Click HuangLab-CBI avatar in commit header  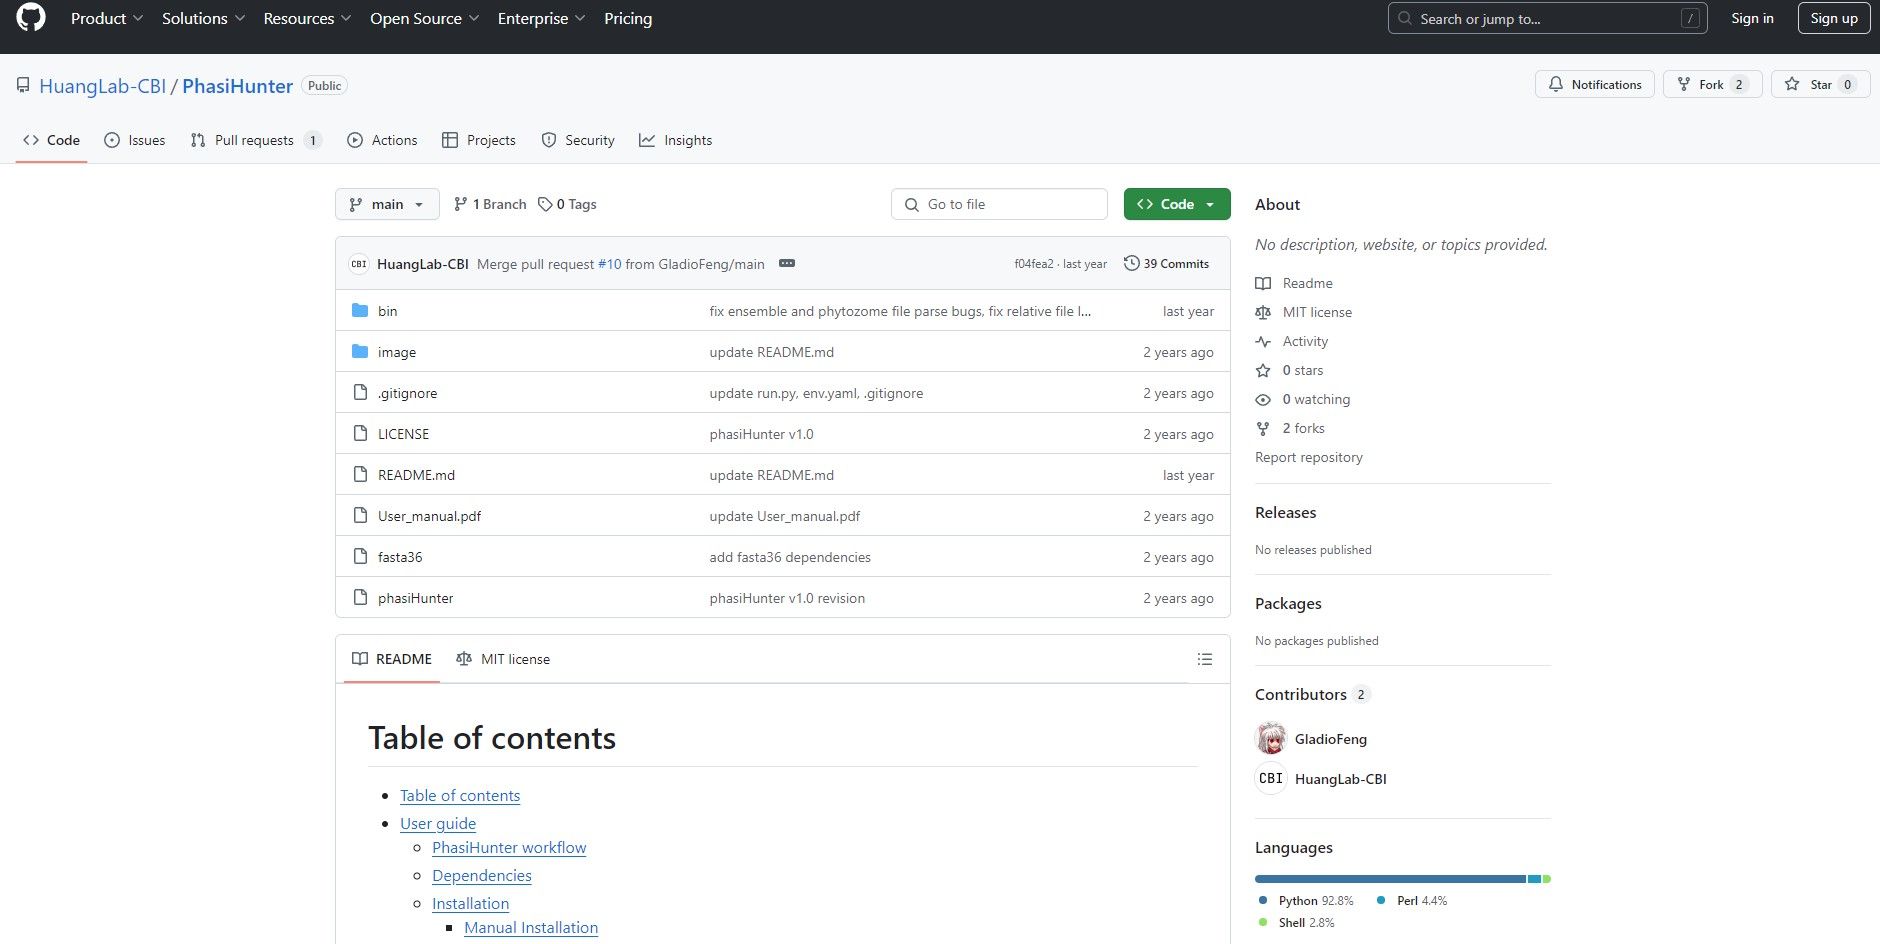359,264
